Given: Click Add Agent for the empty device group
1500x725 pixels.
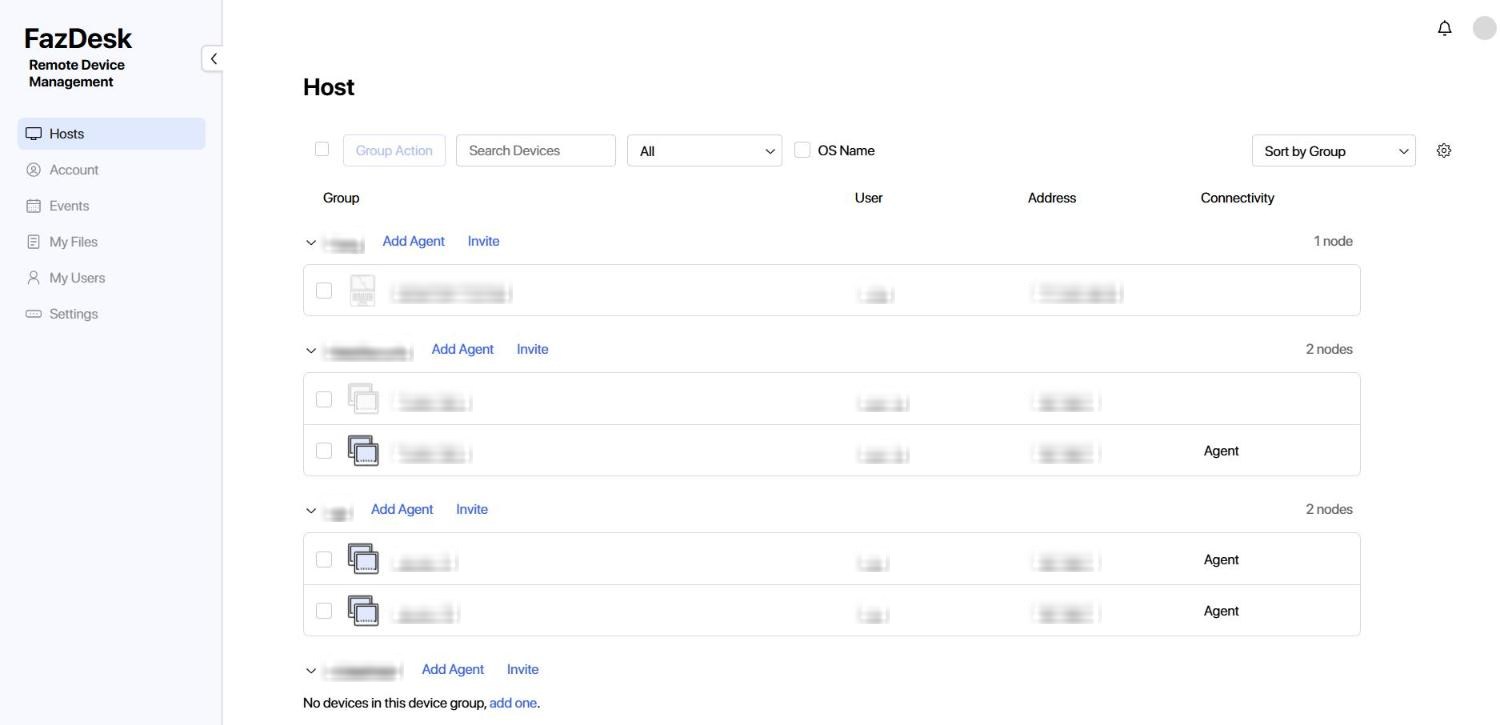Looking at the screenshot, I should pos(453,669).
